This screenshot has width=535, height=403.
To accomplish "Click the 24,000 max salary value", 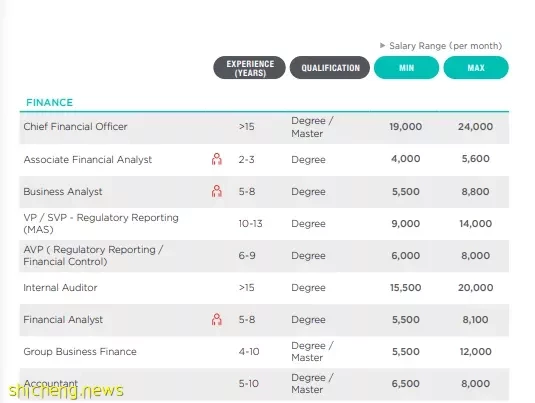I will tap(475, 127).
